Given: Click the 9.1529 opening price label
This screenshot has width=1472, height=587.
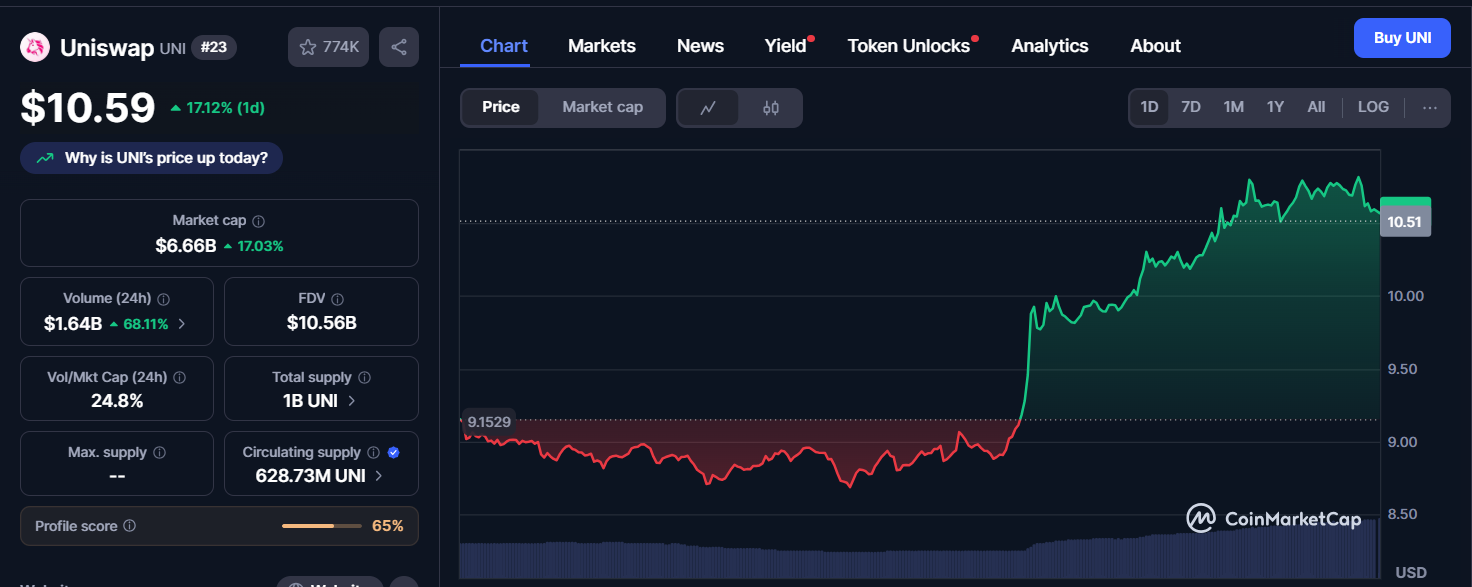Looking at the screenshot, I should click(489, 421).
